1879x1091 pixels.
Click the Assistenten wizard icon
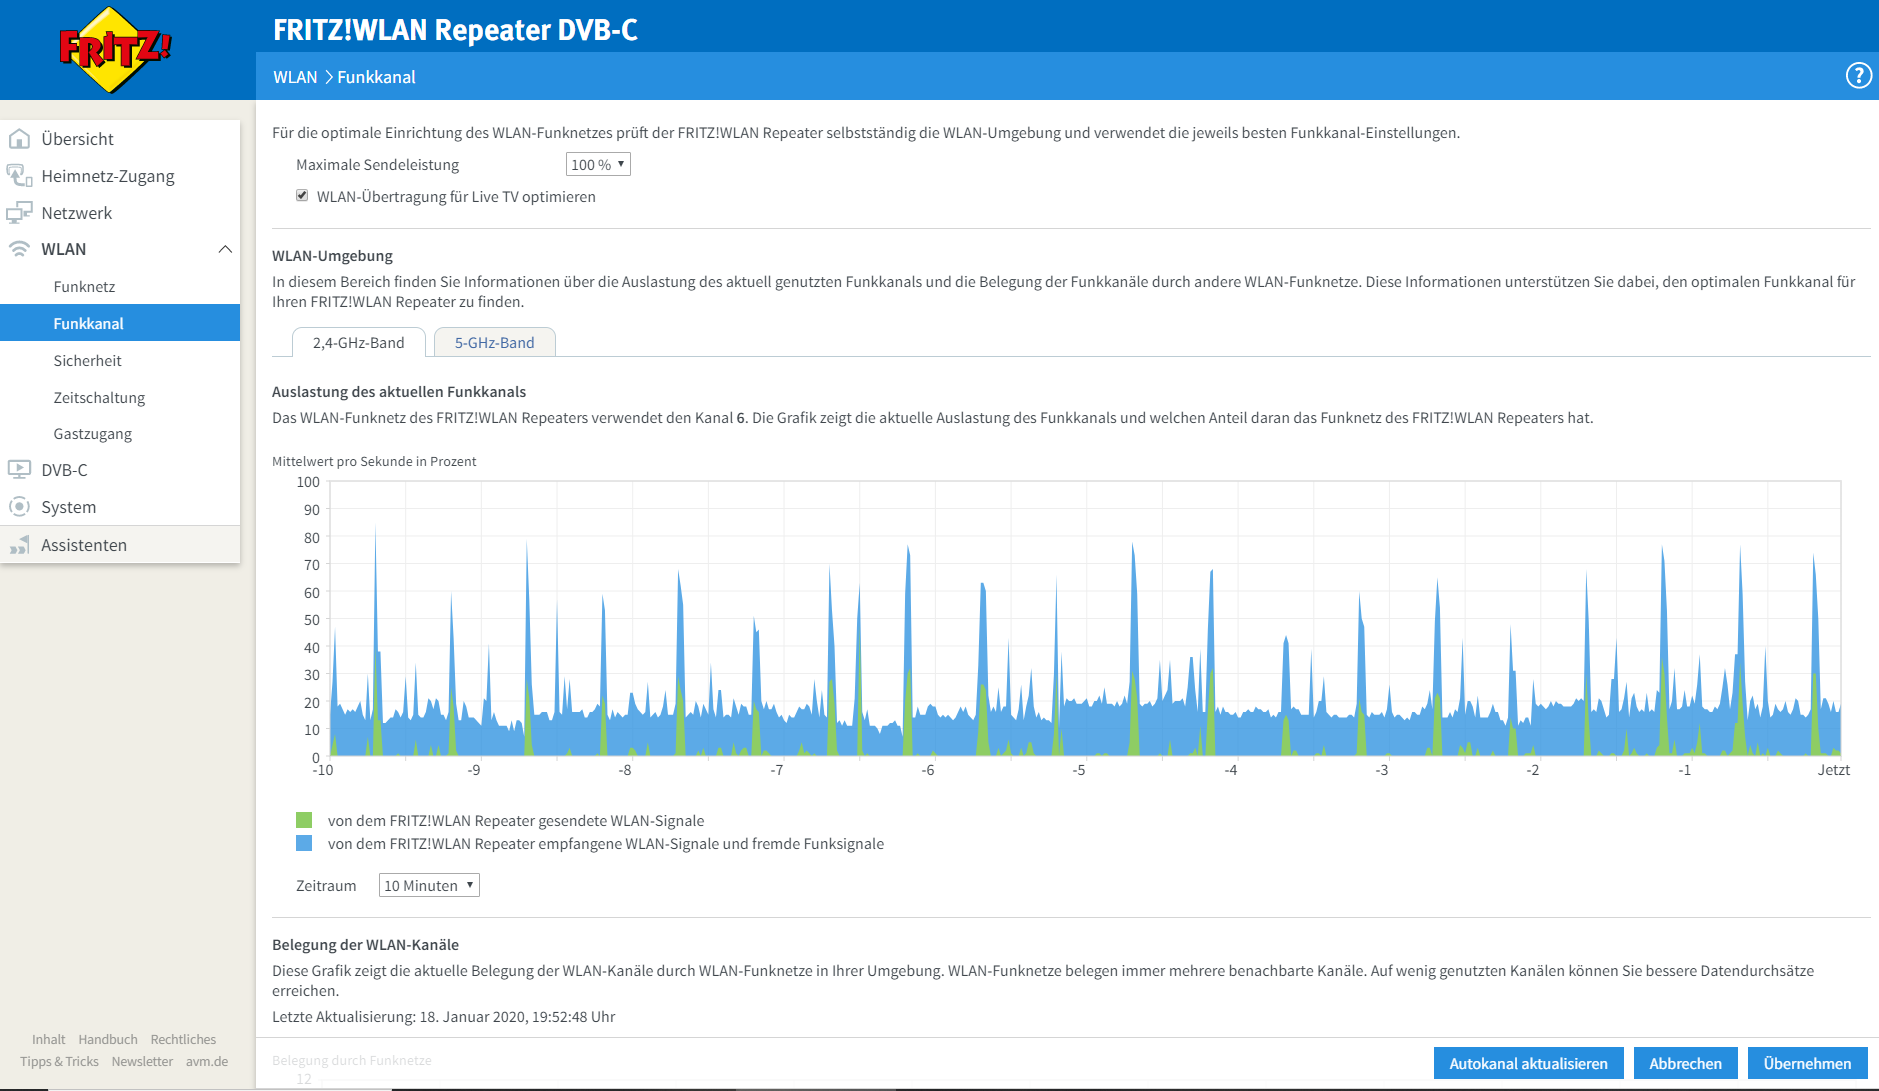coord(19,544)
